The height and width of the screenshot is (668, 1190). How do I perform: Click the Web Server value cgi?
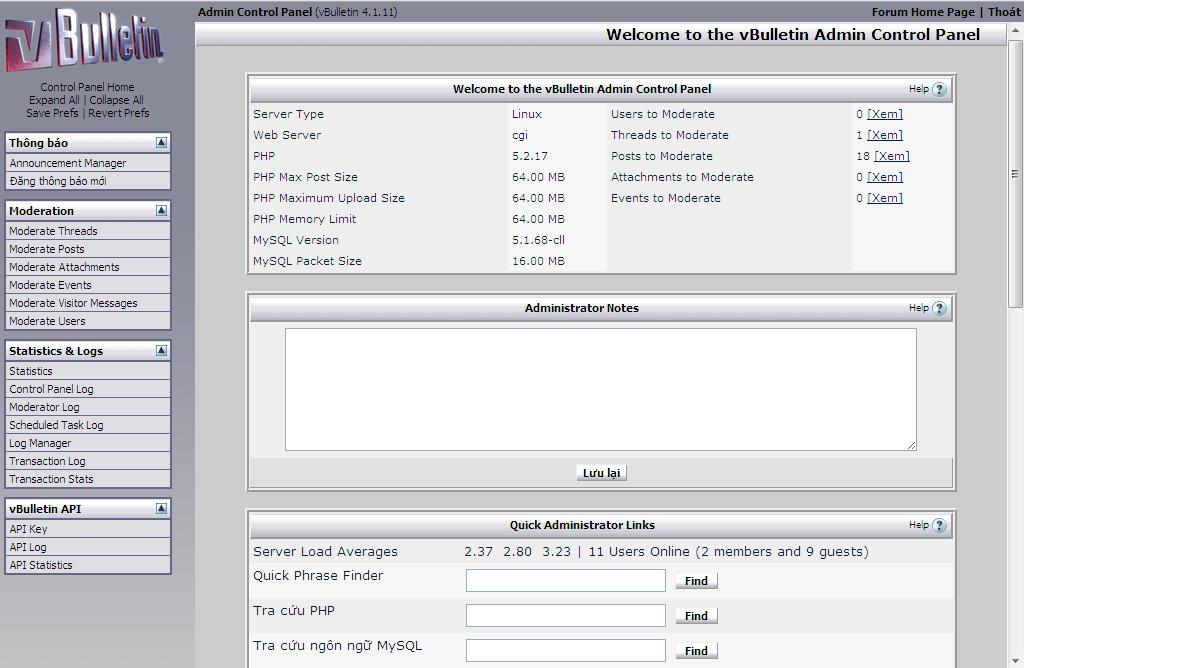[x=520, y=135]
